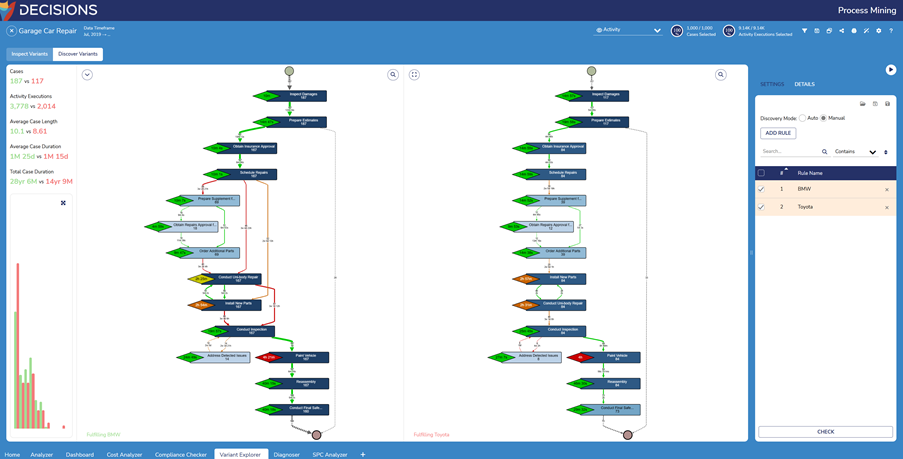Viewport: 903px width, 459px height.
Task: Switch to the Inspect Variants tab
Action: tap(29, 54)
